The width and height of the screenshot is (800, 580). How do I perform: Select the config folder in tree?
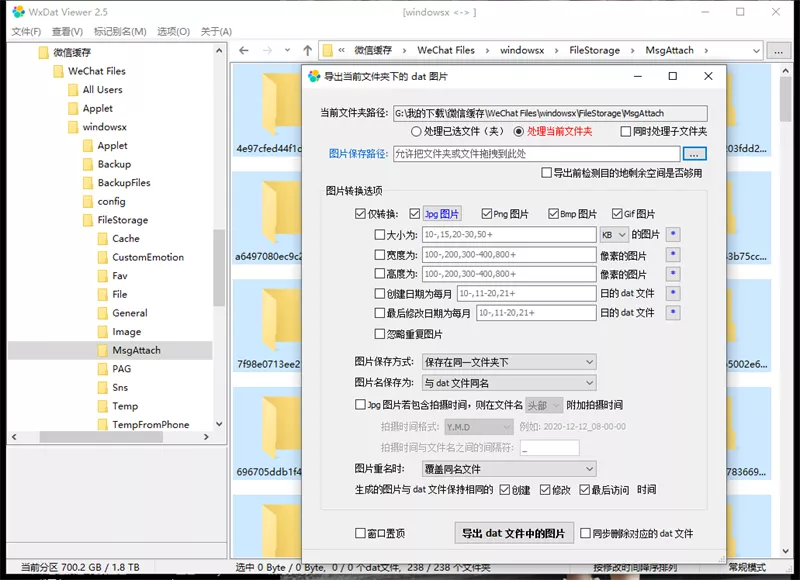[111, 201]
